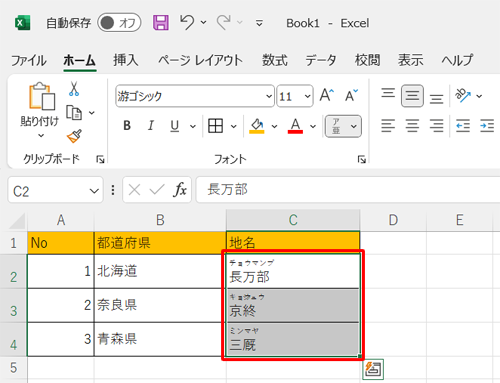Apply yellow fill color
This screenshot has height=383, width=500.
(x=257, y=126)
